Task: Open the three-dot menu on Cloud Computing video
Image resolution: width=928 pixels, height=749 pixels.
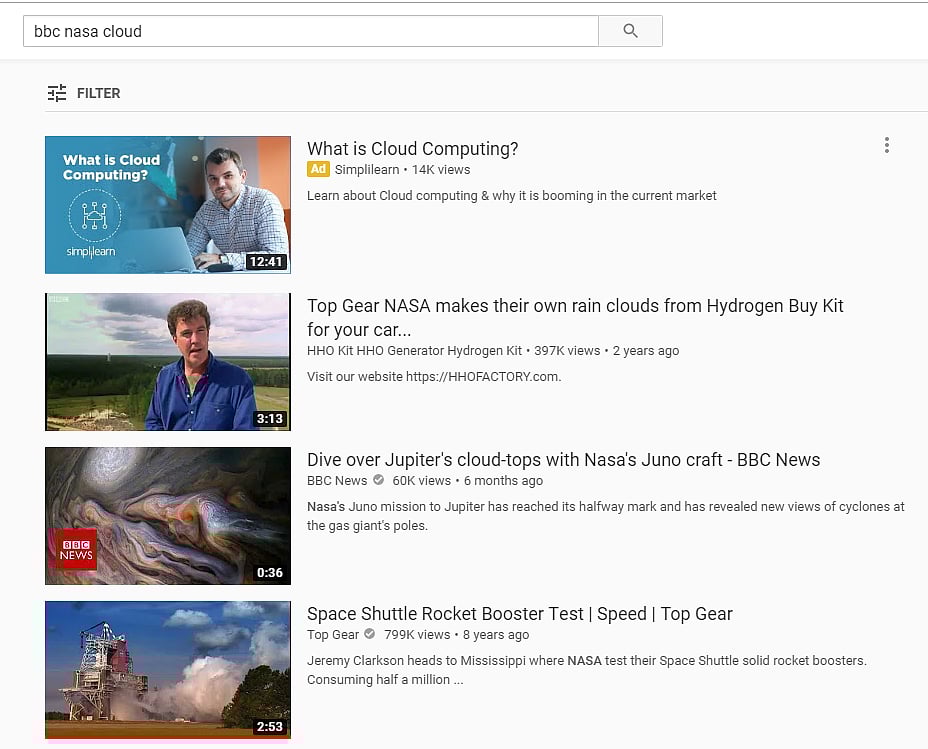Action: pyautogui.click(x=886, y=145)
